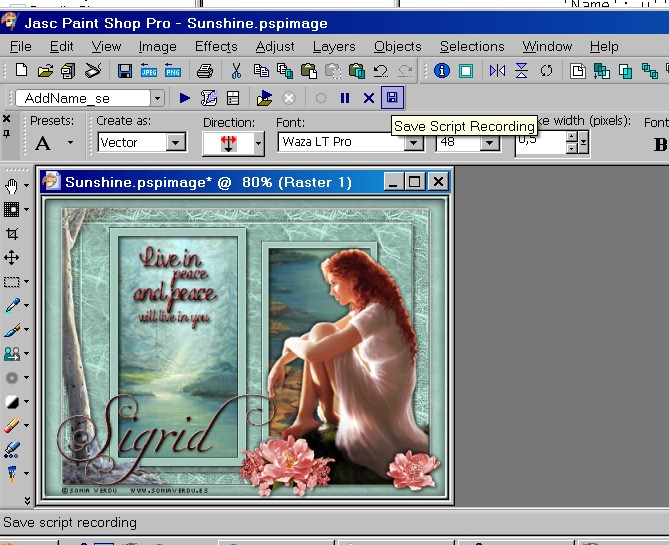The height and width of the screenshot is (545, 669).
Task: Click Paste as New Image icon
Action: pos(308,71)
